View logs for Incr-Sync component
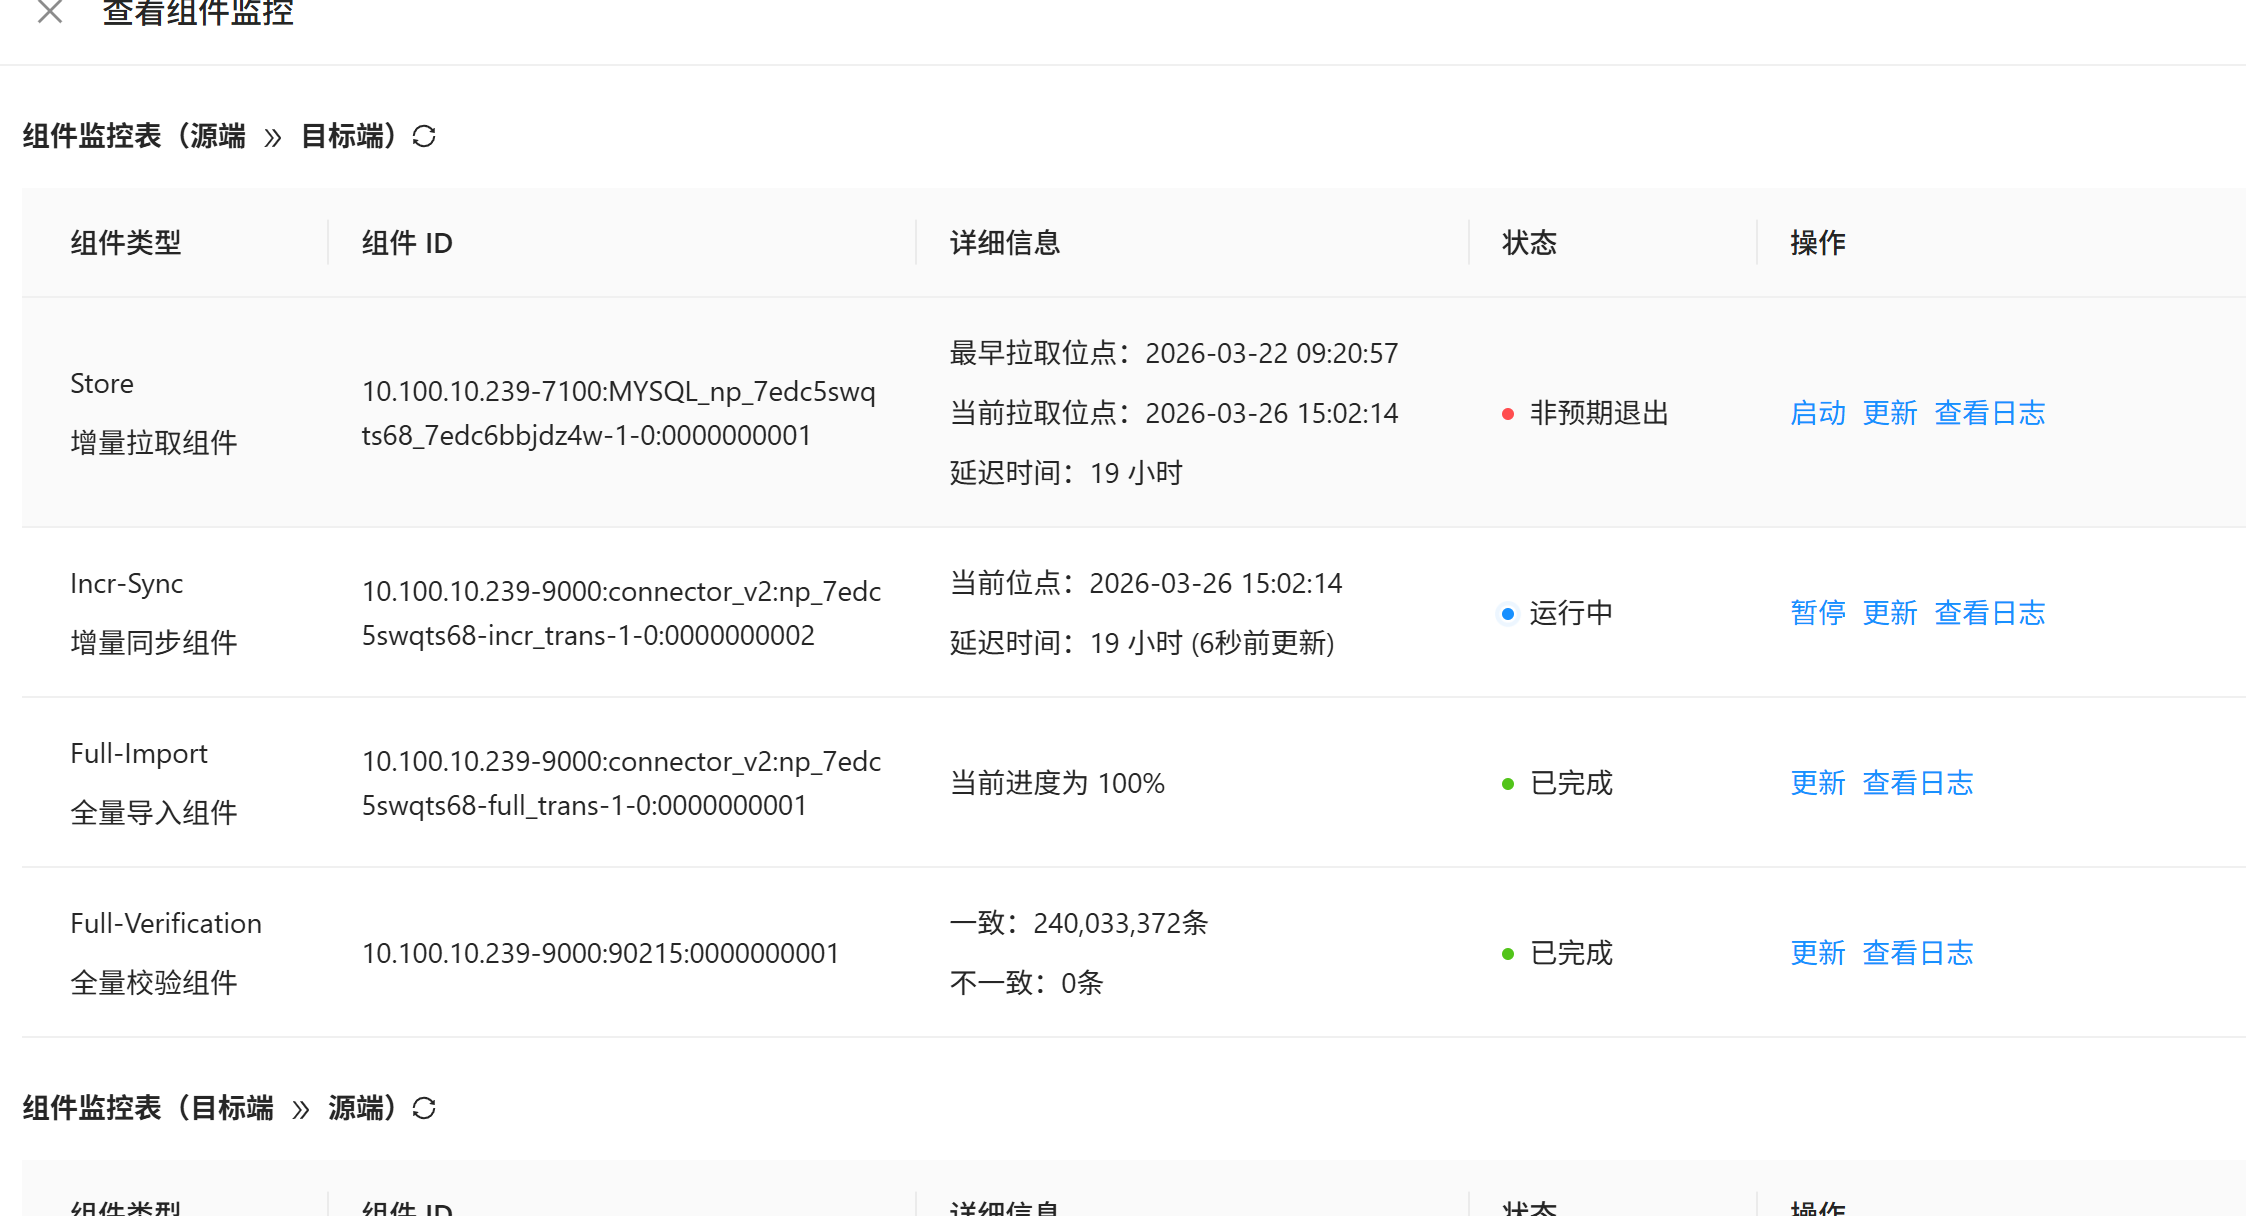The height and width of the screenshot is (1216, 2246). pos(1989,613)
